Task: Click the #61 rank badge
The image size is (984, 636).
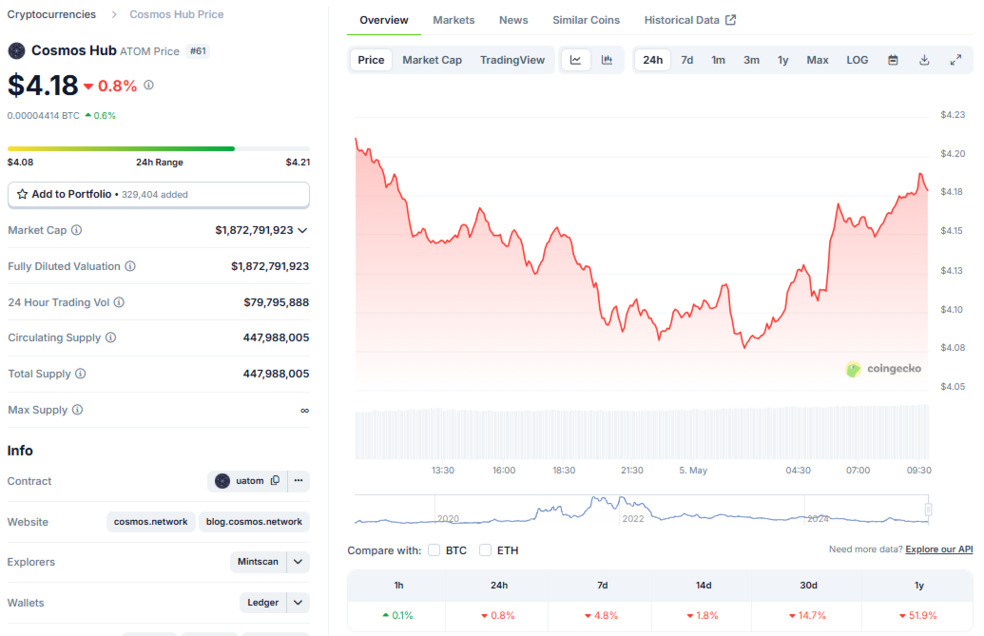Action: click(x=198, y=51)
